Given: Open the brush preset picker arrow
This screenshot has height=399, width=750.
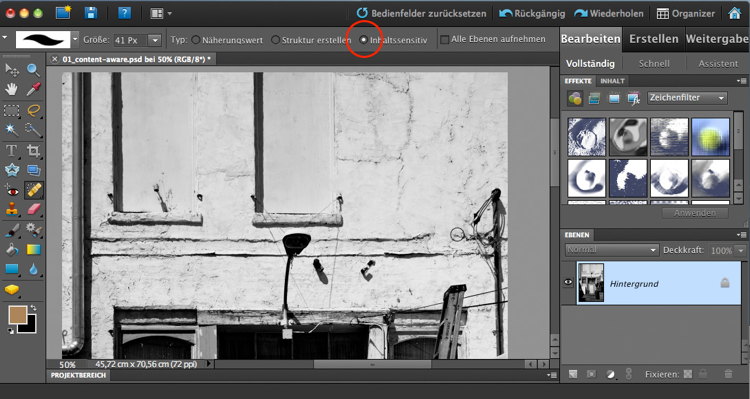Looking at the screenshot, I should 76,39.
